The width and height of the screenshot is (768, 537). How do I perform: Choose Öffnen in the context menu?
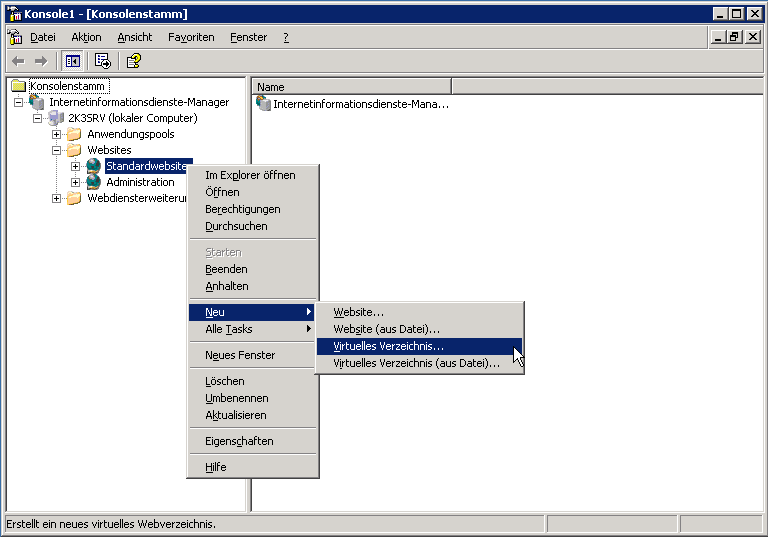251,192
